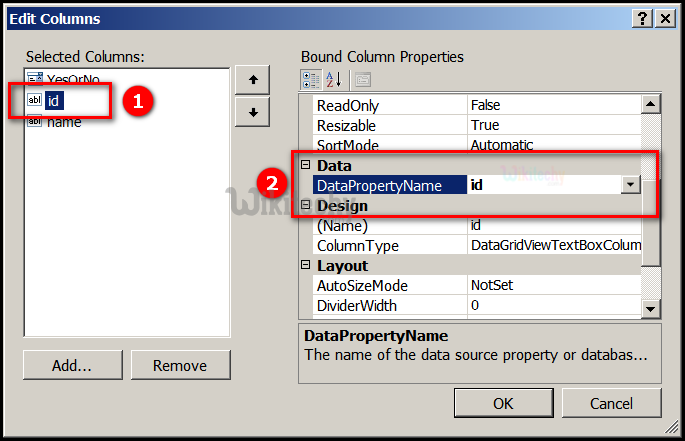Click the Add... button
This screenshot has height=441, width=685.
click(72, 366)
